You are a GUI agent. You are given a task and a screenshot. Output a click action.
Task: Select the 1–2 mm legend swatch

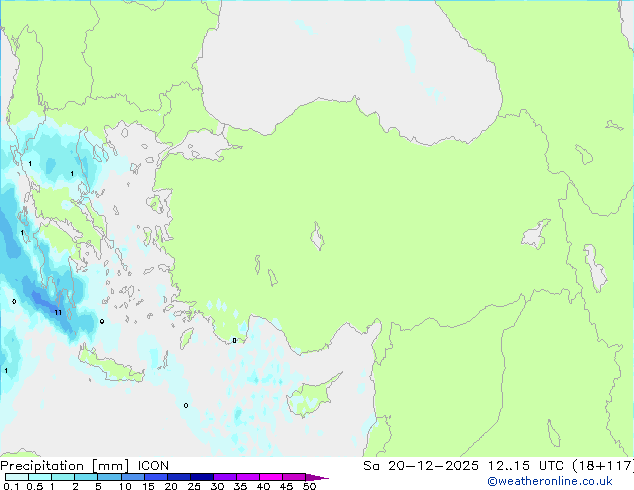[63, 477]
